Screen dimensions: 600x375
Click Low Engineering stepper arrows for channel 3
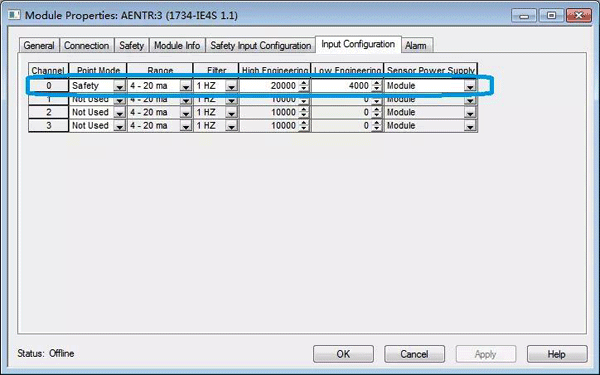tap(377, 126)
